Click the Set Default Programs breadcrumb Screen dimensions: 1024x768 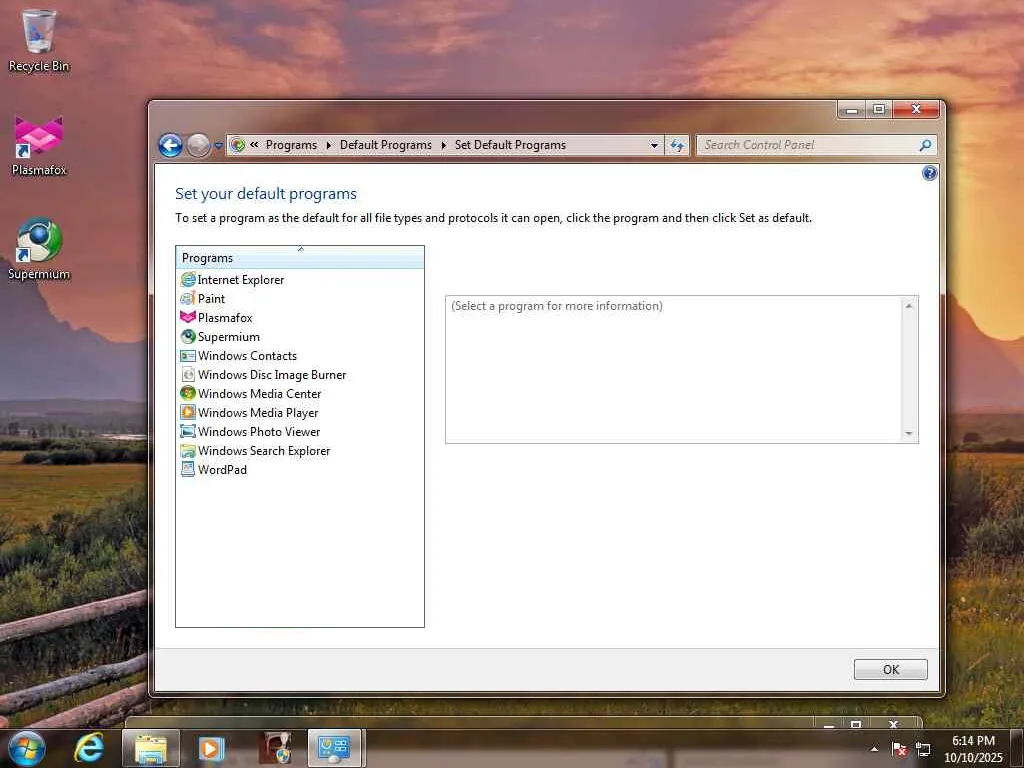(x=510, y=145)
